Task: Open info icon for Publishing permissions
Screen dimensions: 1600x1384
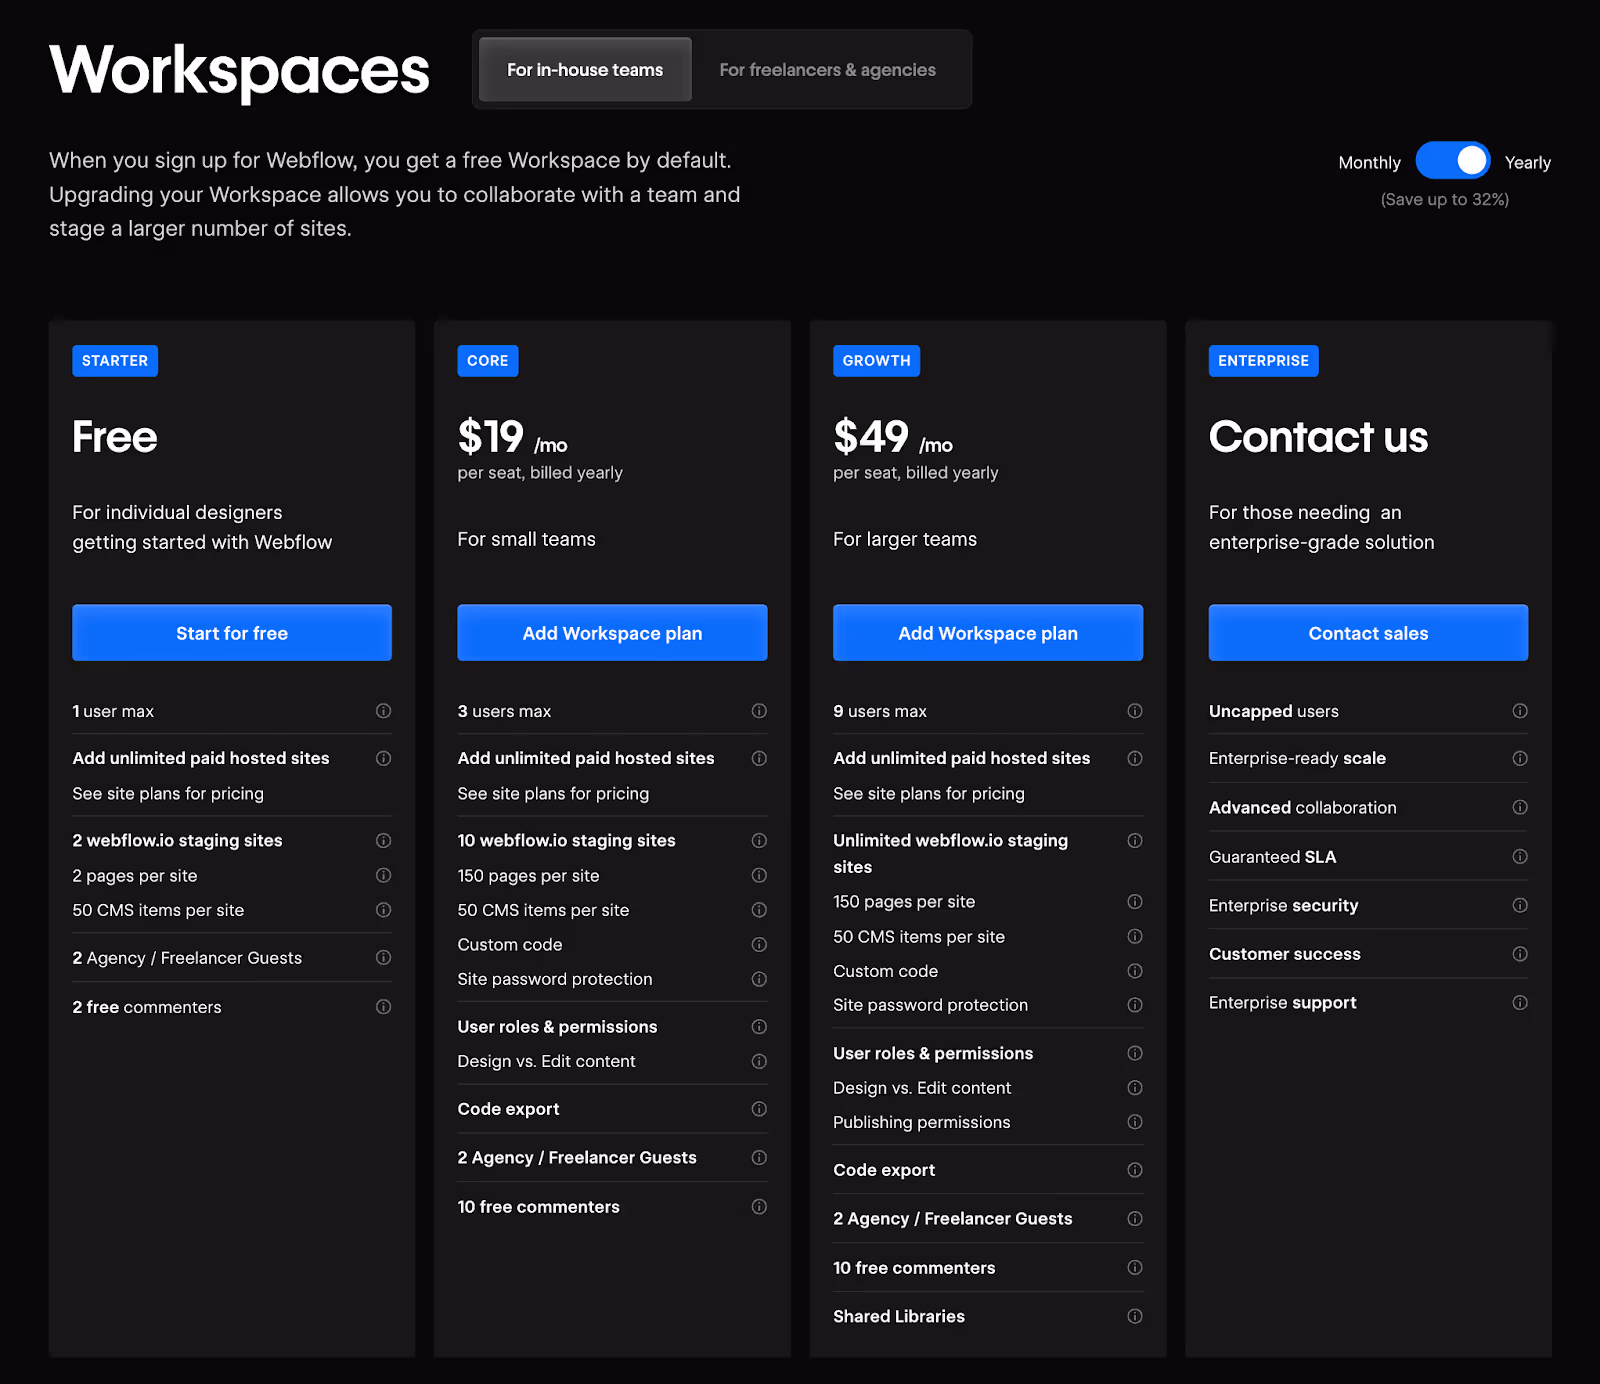Action: (x=1135, y=1122)
